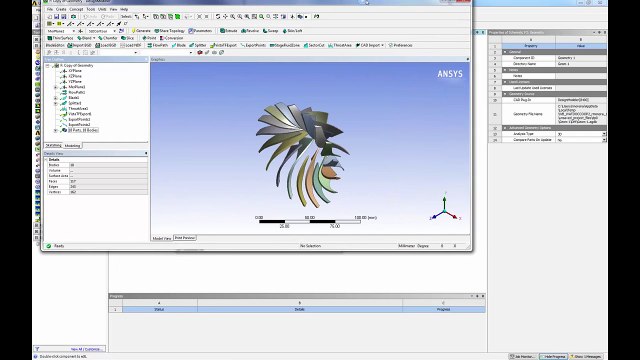Switch to the Model View tab

coord(162,238)
